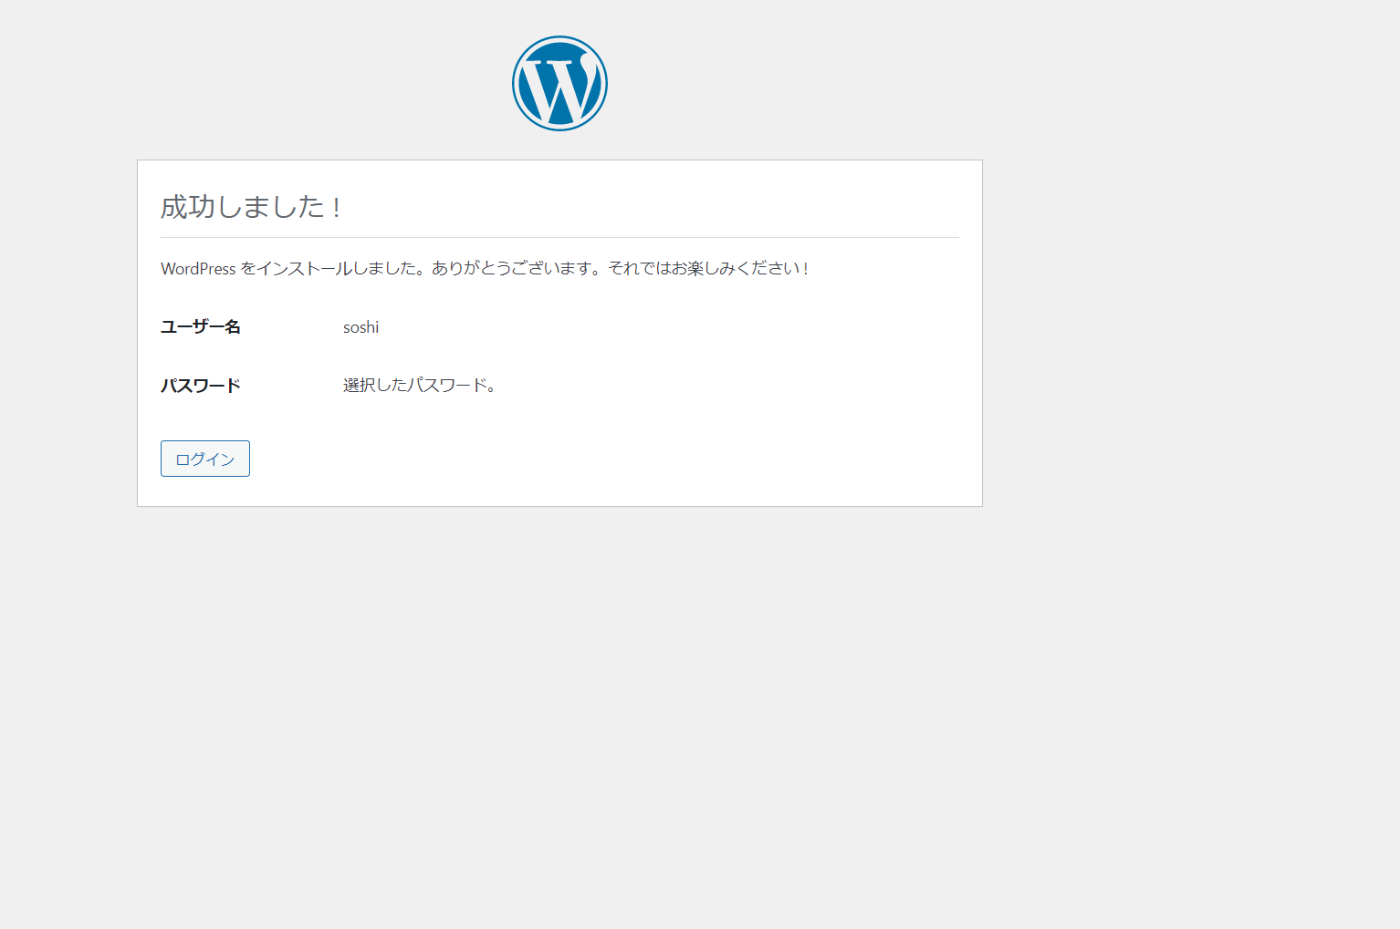Click the WordPress をインストールしました message
Image resolution: width=1400 pixels, height=929 pixels.
(x=485, y=268)
